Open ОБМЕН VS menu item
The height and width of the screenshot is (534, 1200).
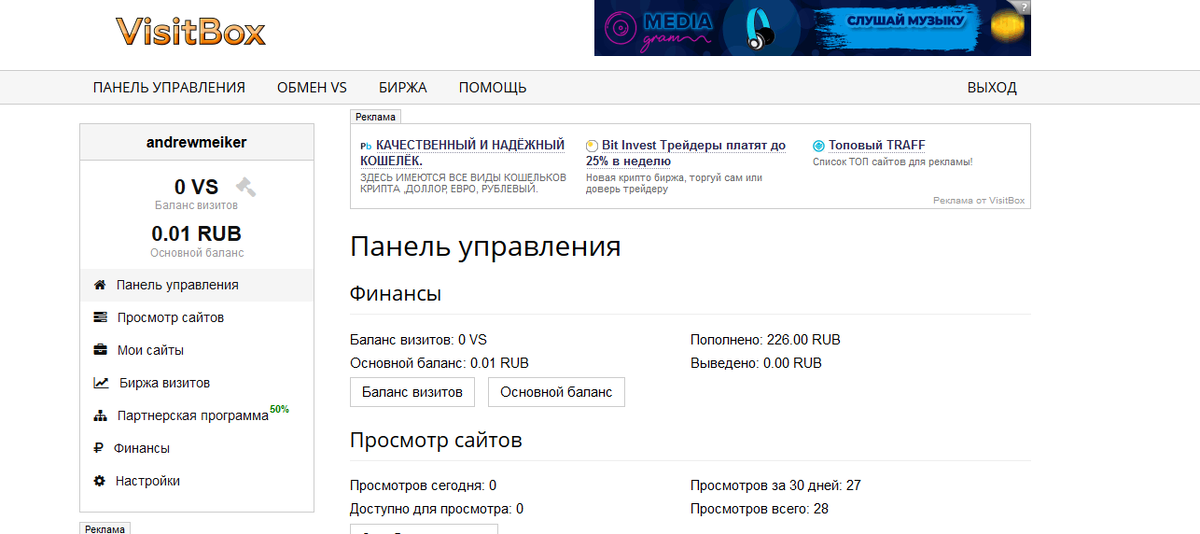(x=312, y=88)
